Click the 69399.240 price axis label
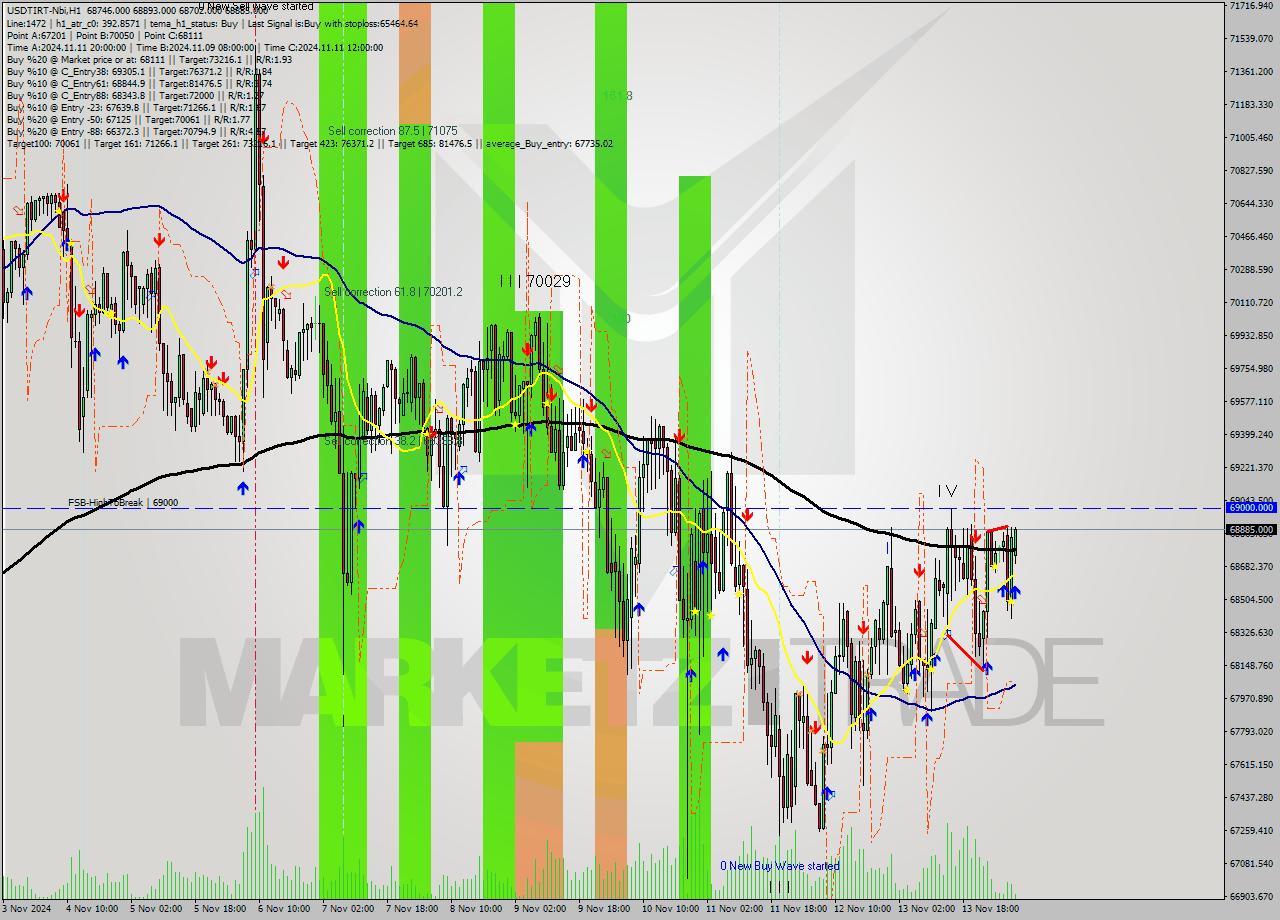Image resolution: width=1280 pixels, height=920 pixels. (x=1251, y=435)
